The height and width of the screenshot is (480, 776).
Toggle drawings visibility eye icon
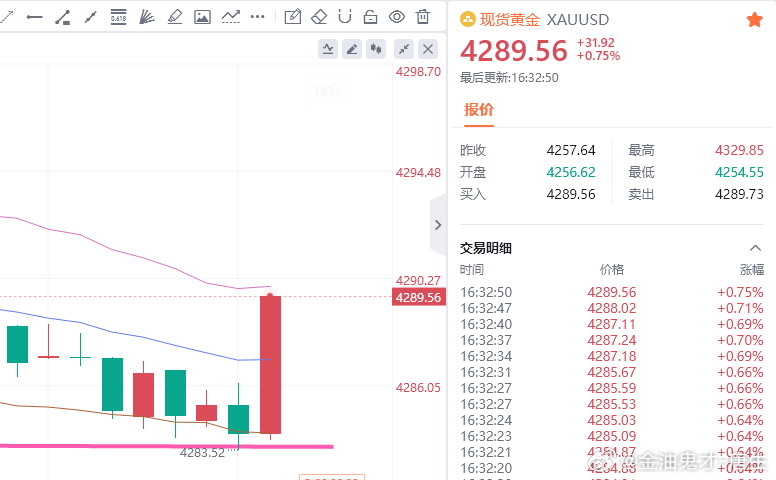[x=396, y=17]
